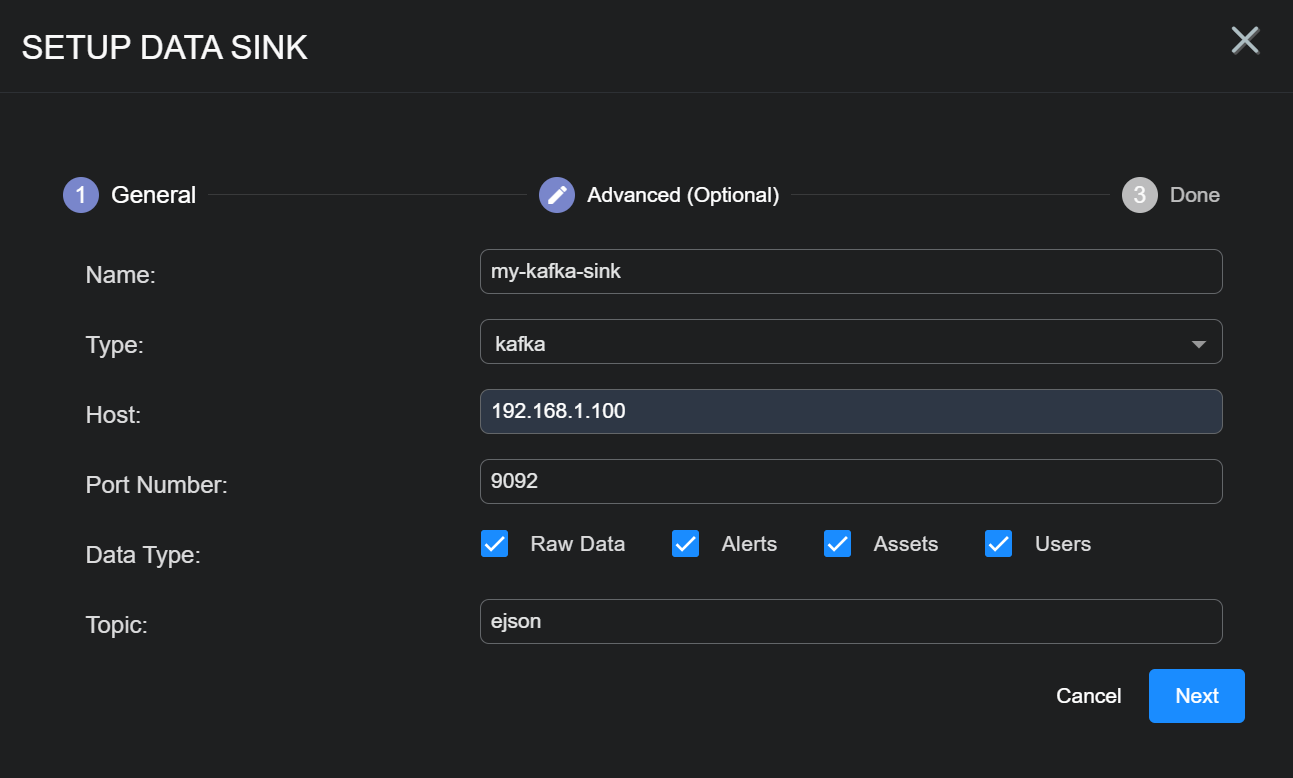Select the Done step label

click(x=1194, y=195)
